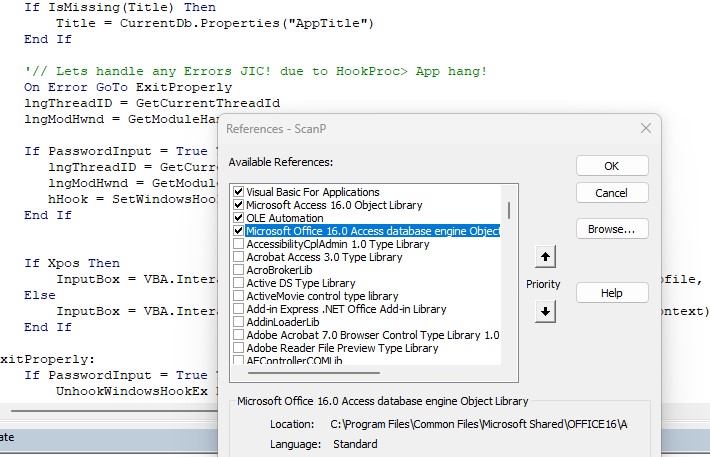The width and height of the screenshot is (710, 457).
Task: Uncheck Microsoft Office 16.0 Access database engine
Action: (x=239, y=231)
